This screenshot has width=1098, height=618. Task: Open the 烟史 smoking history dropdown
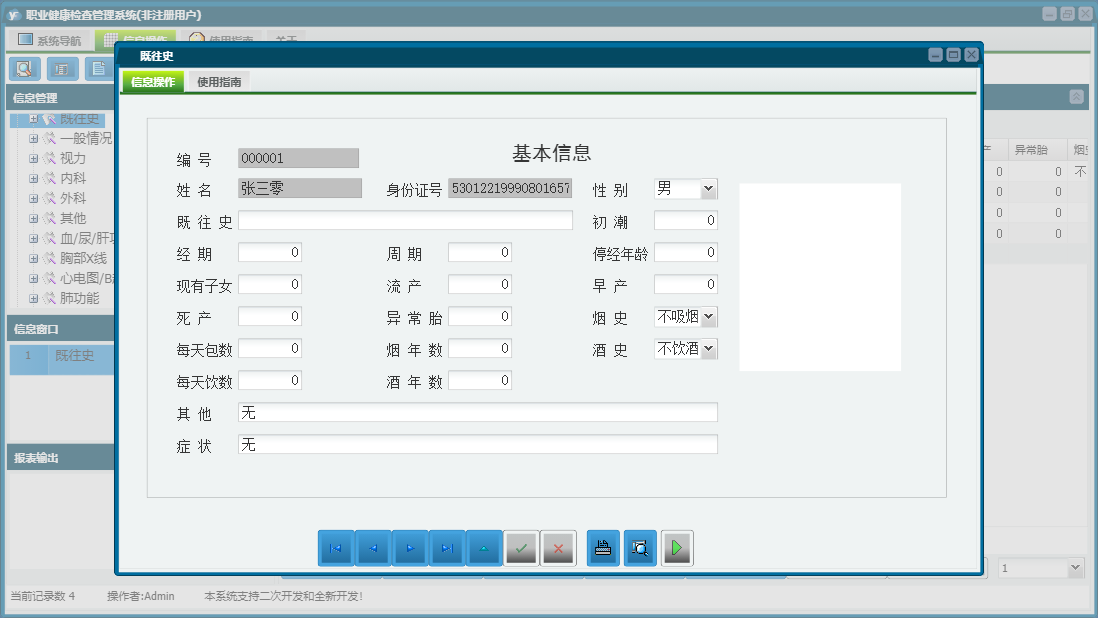(x=708, y=317)
